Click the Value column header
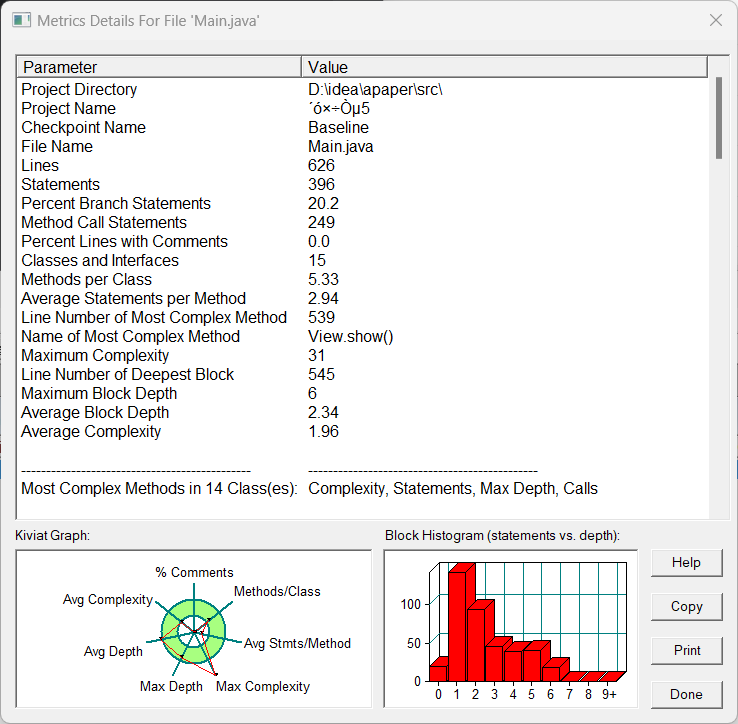738x724 pixels. (x=504, y=67)
